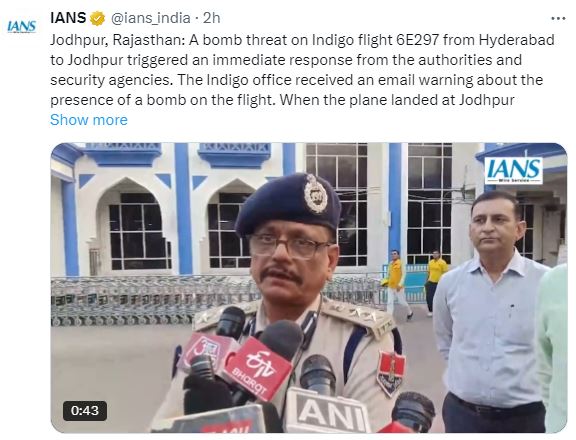
Task: Open the IANS profile avatar
Action: click(x=22, y=26)
